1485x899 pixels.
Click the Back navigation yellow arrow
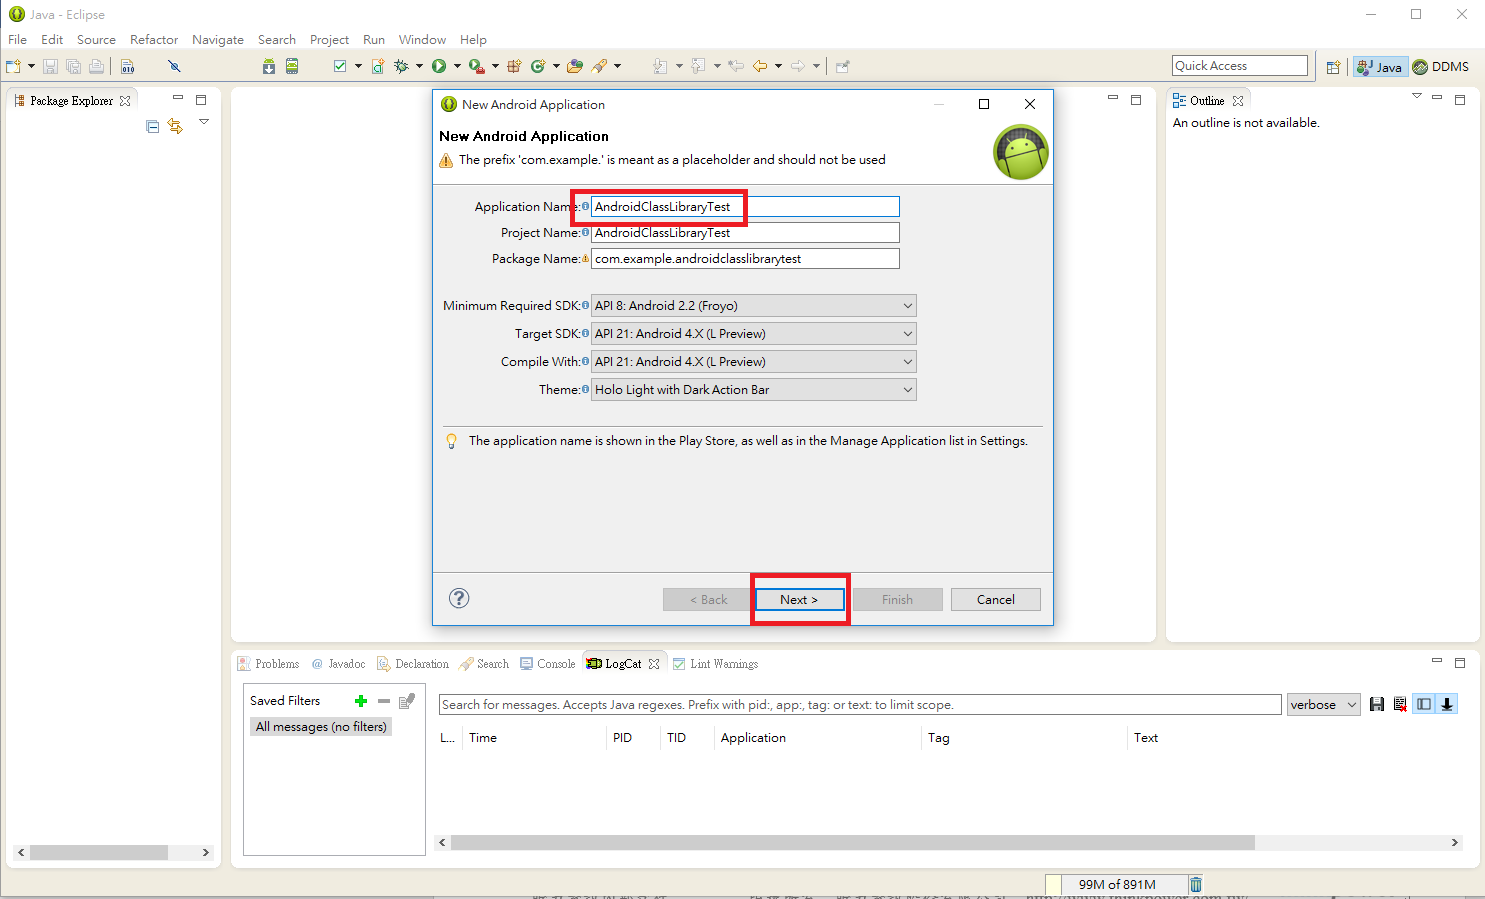pos(760,66)
